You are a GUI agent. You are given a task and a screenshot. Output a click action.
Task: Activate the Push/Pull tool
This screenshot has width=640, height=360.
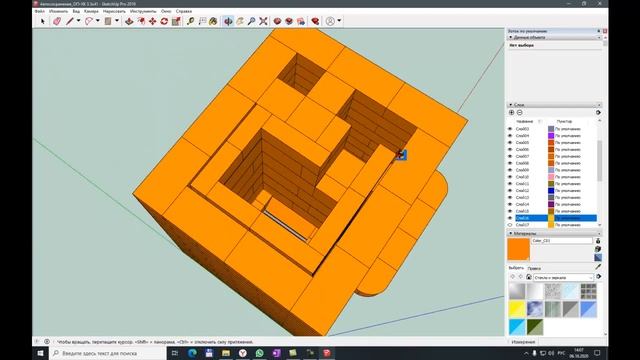tap(129, 21)
